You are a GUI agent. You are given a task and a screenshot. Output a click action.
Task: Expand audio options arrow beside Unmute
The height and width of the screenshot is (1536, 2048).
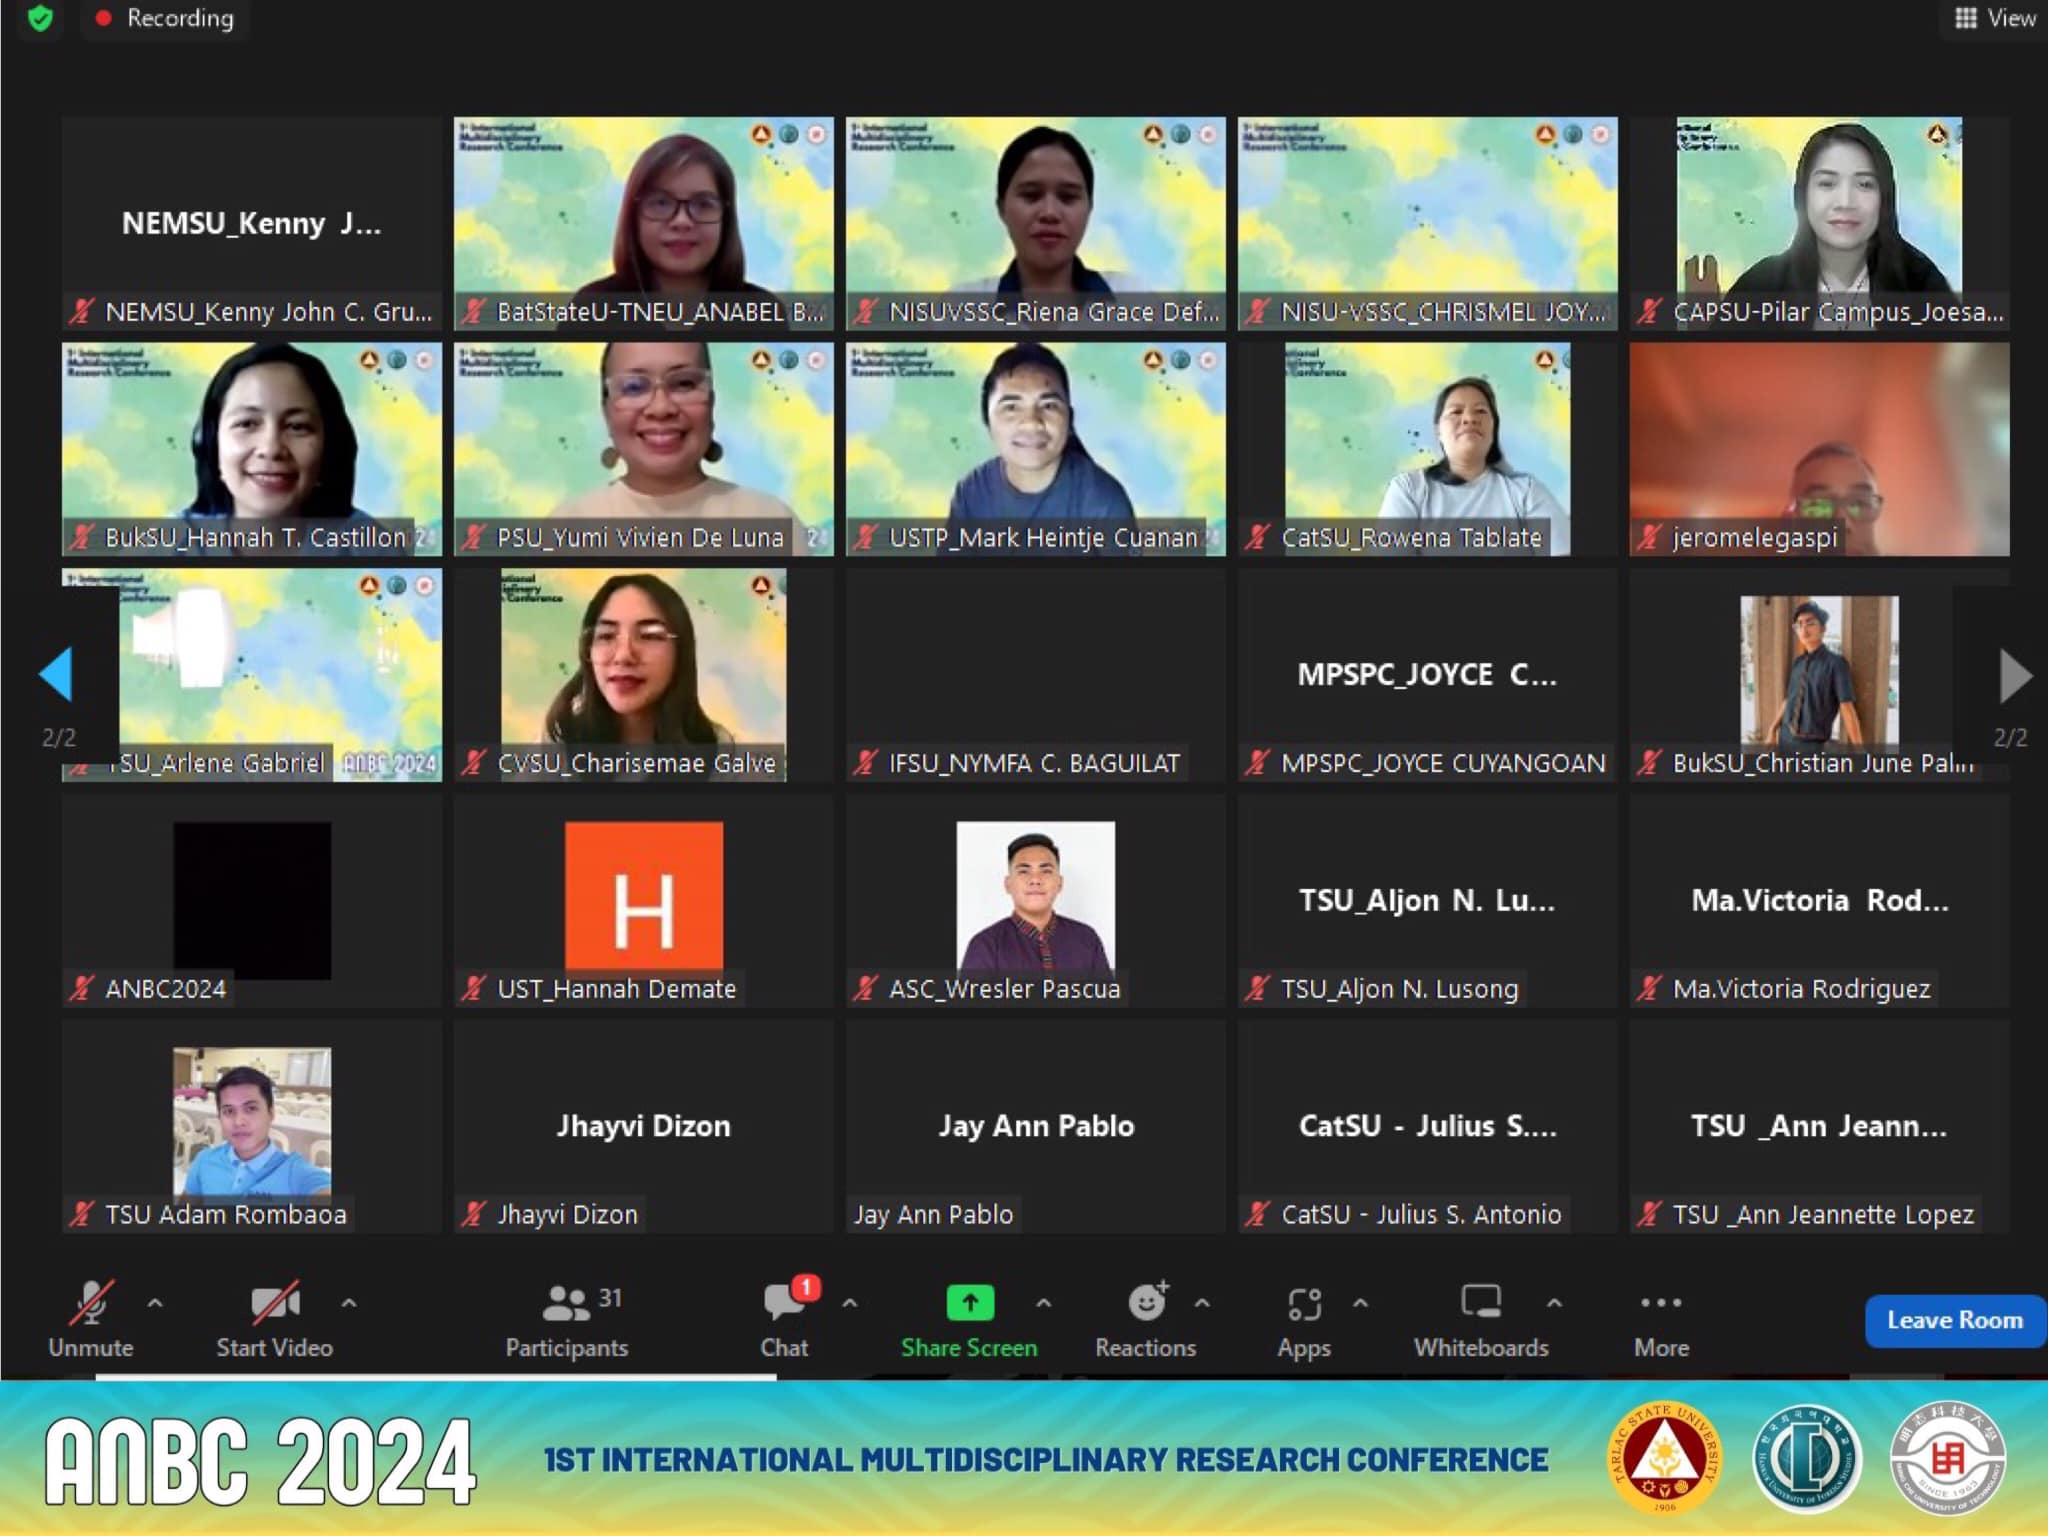(x=155, y=1303)
